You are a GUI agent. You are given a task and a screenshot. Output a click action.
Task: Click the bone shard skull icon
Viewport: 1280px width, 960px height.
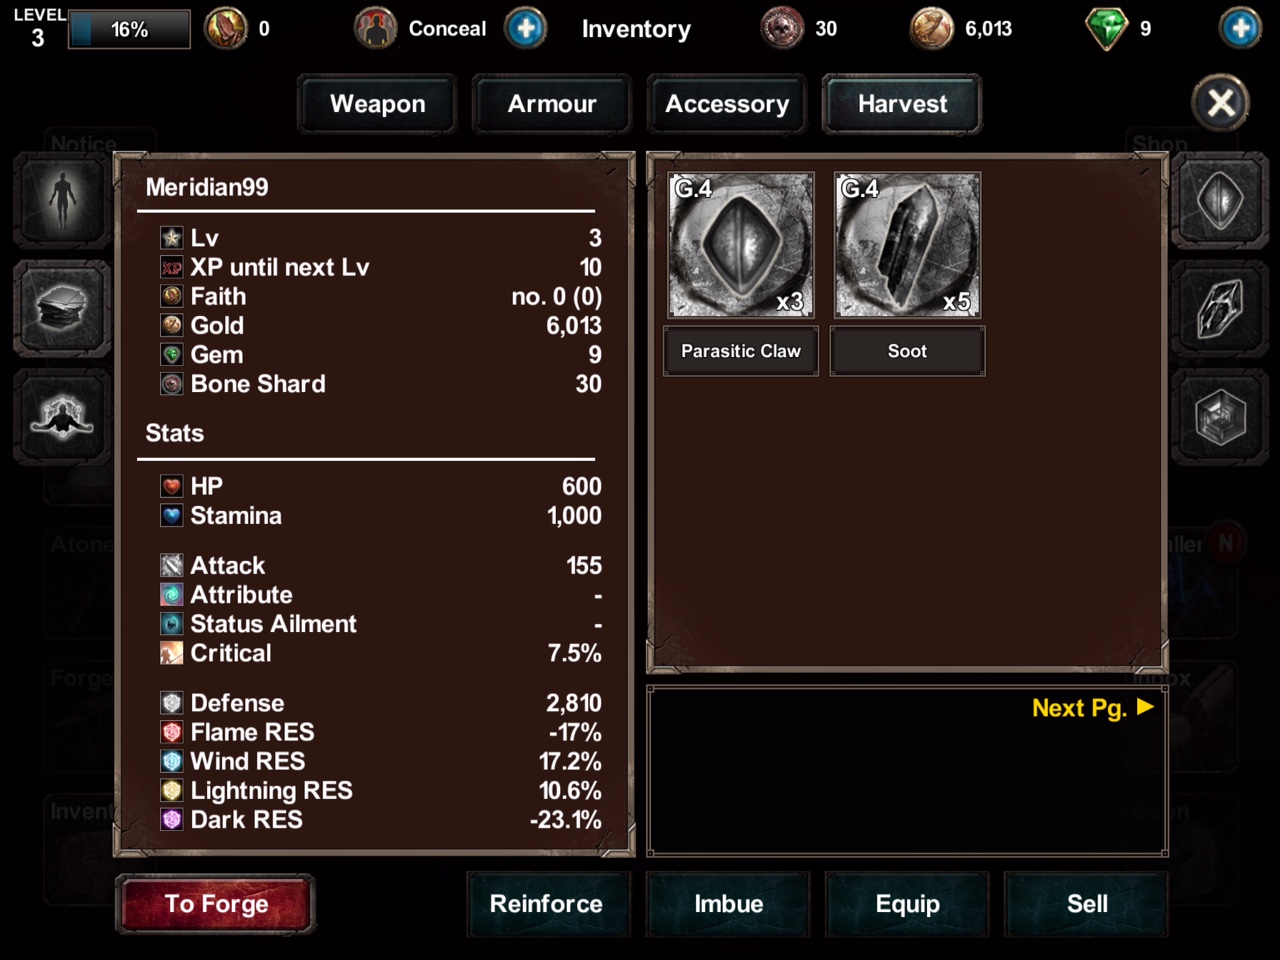pos(781,28)
